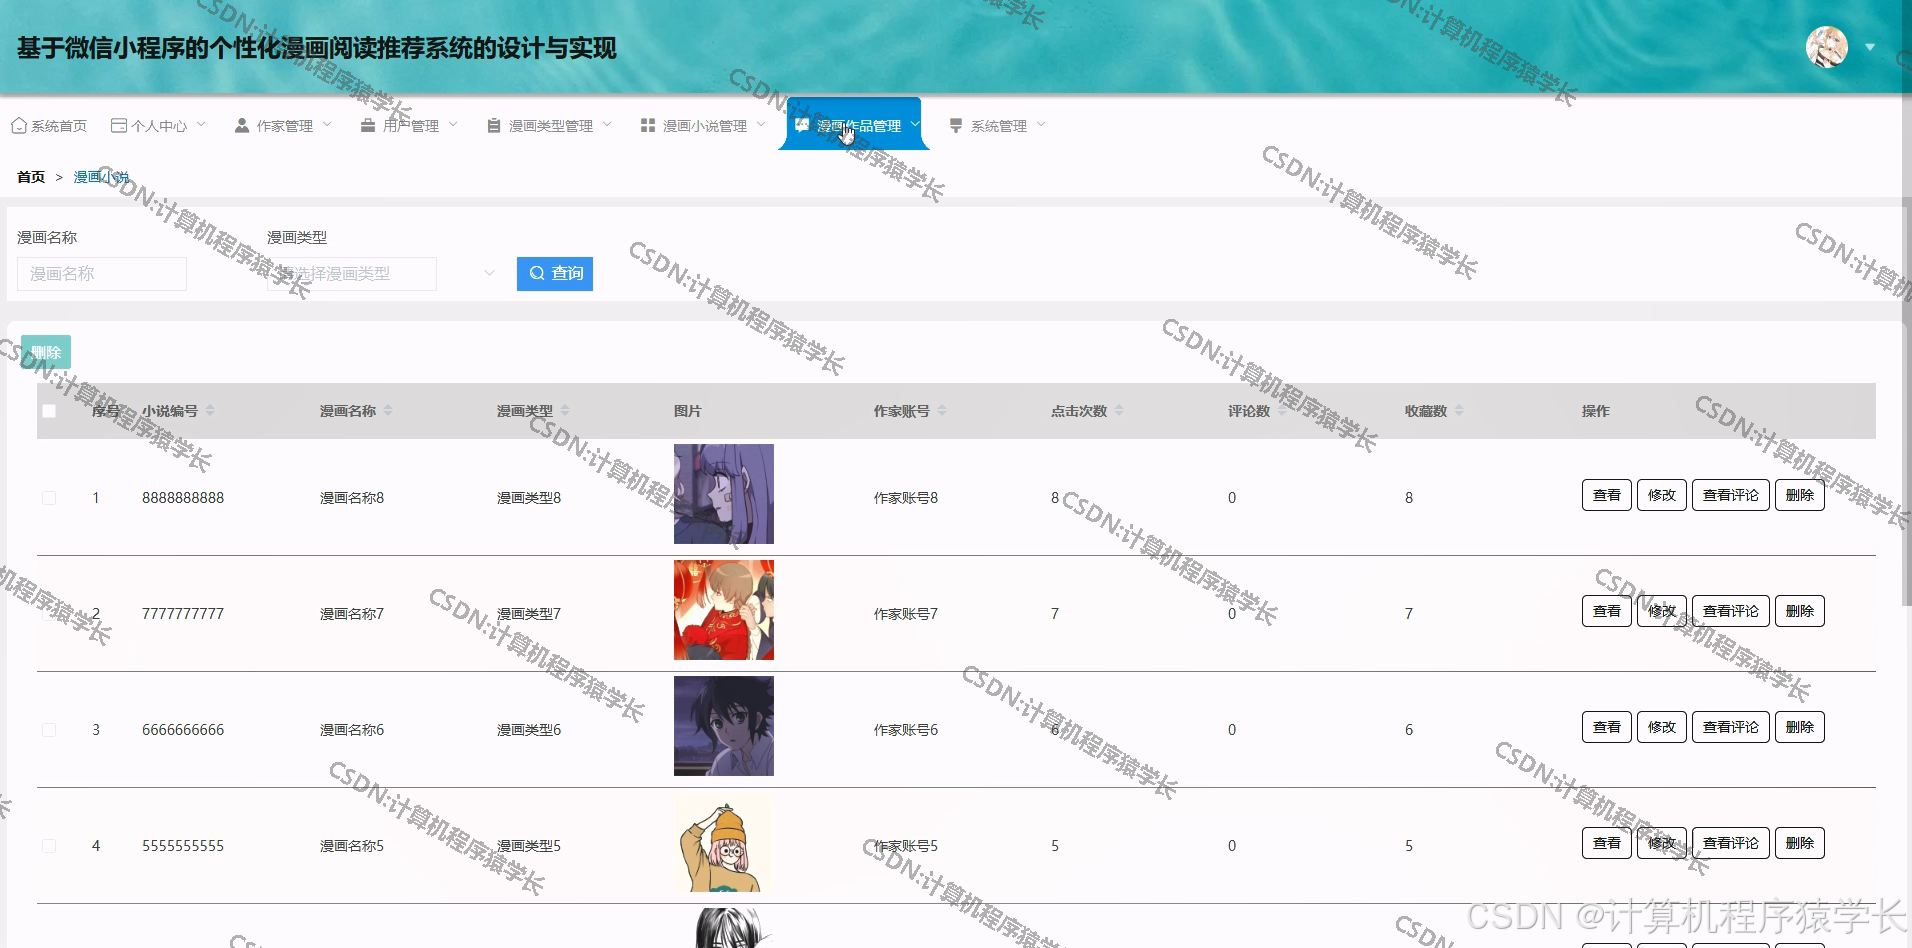Click 删除 for row 漫画名称6
Viewport: 1912px width, 948px height.
pyautogui.click(x=1800, y=727)
